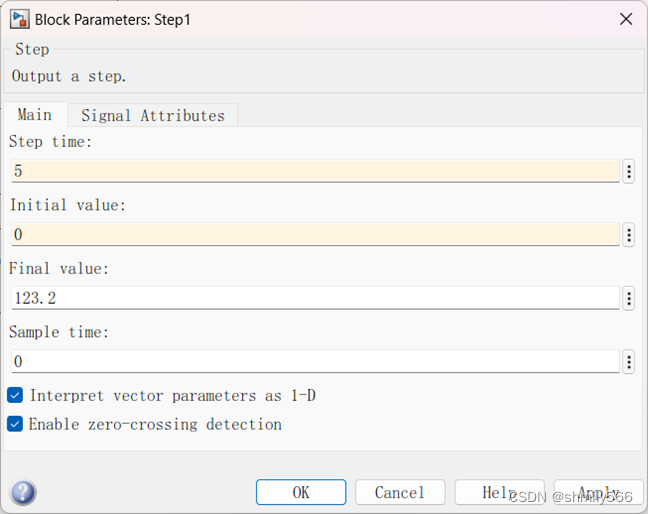Open the Sample time options menu

click(x=629, y=362)
